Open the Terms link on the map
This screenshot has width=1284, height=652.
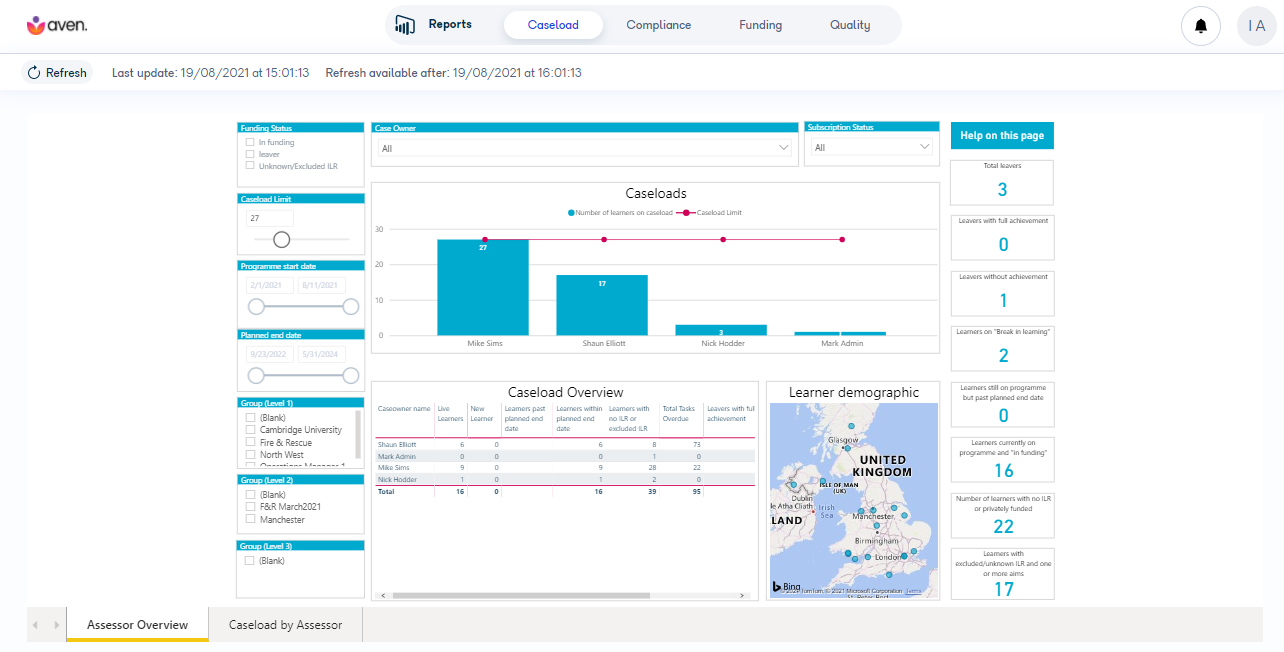[x=913, y=590]
